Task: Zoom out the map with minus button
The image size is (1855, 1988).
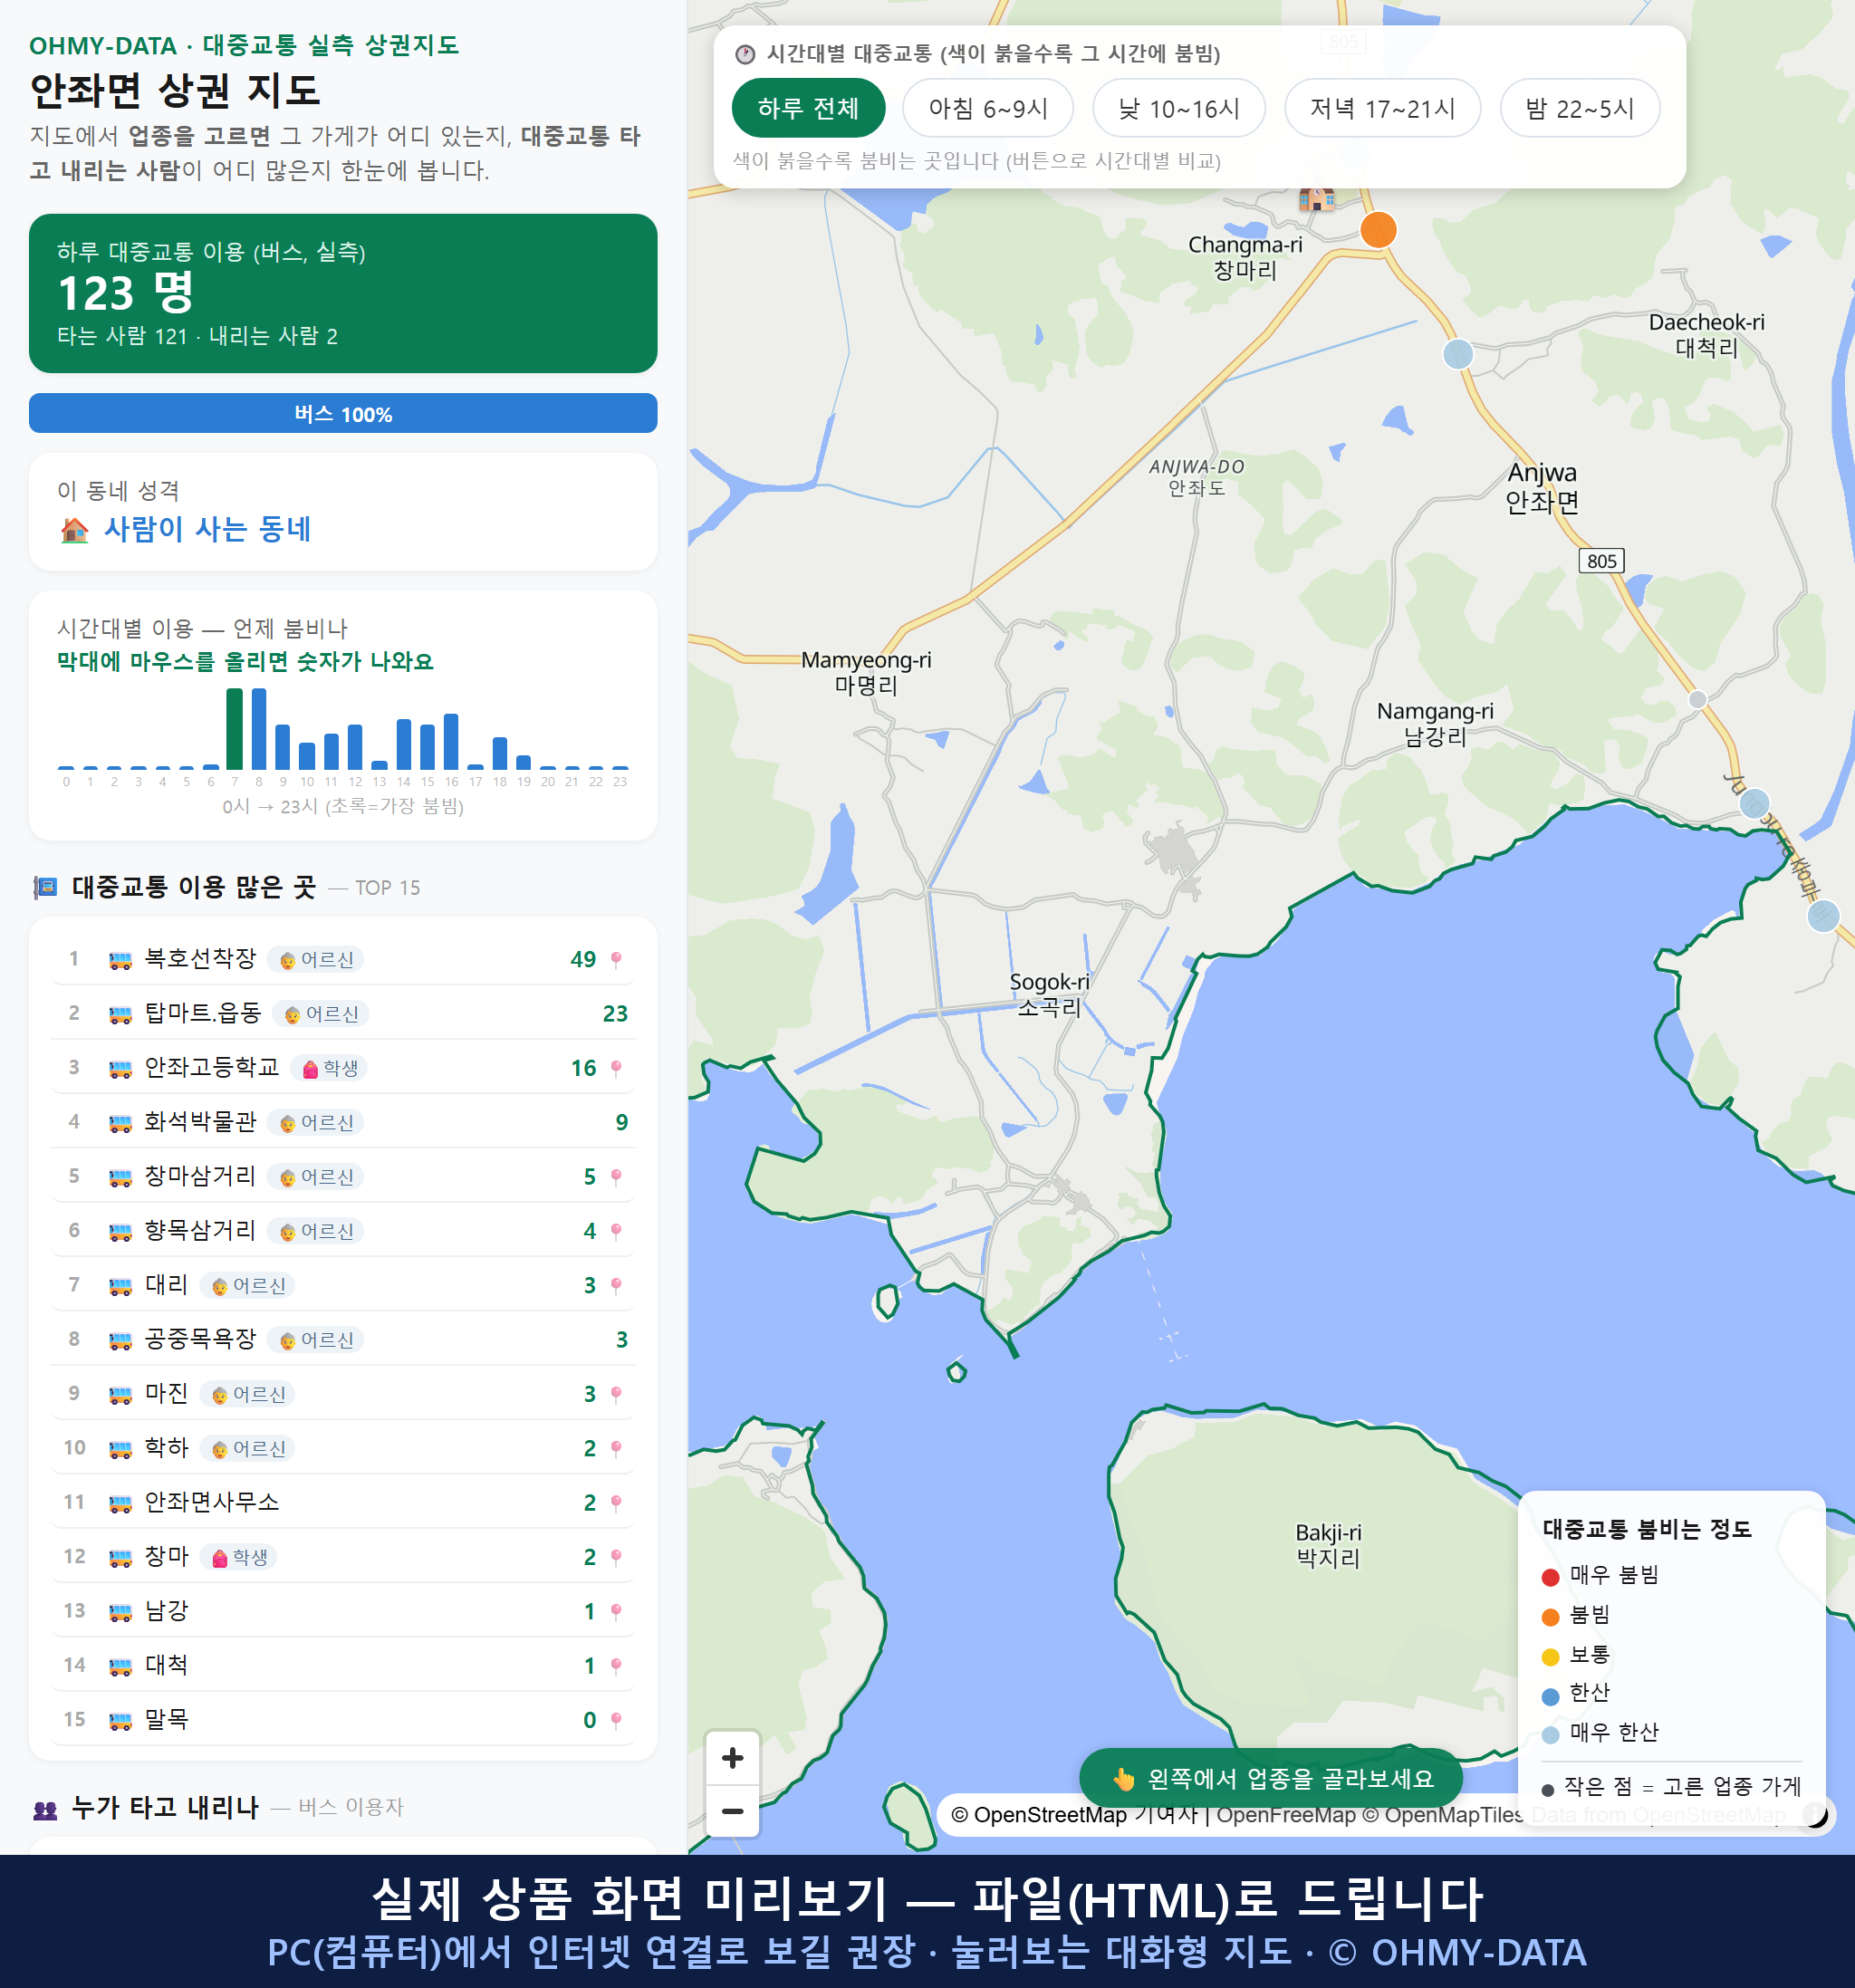Action: coord(732,1811)
